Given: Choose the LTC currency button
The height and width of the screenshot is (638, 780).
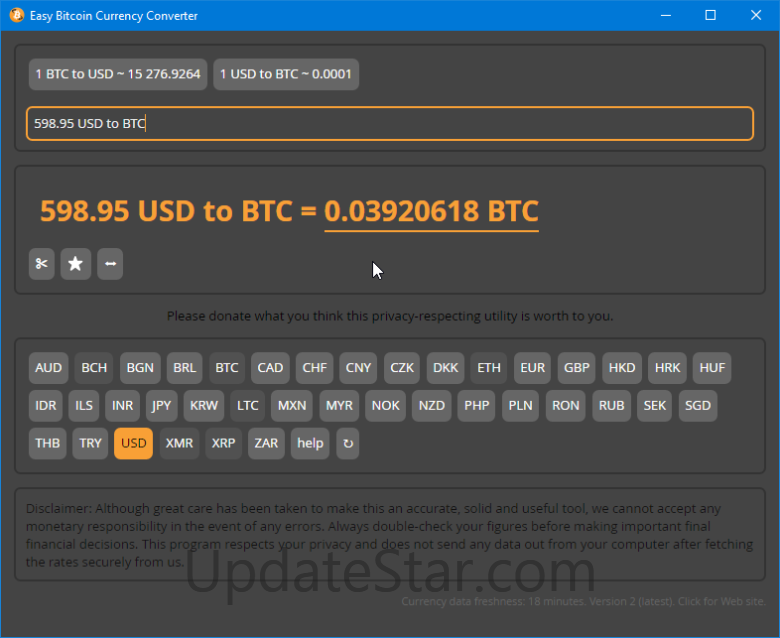Looking at the screenshot, I should pyautogui.click(x=248, y=406).
